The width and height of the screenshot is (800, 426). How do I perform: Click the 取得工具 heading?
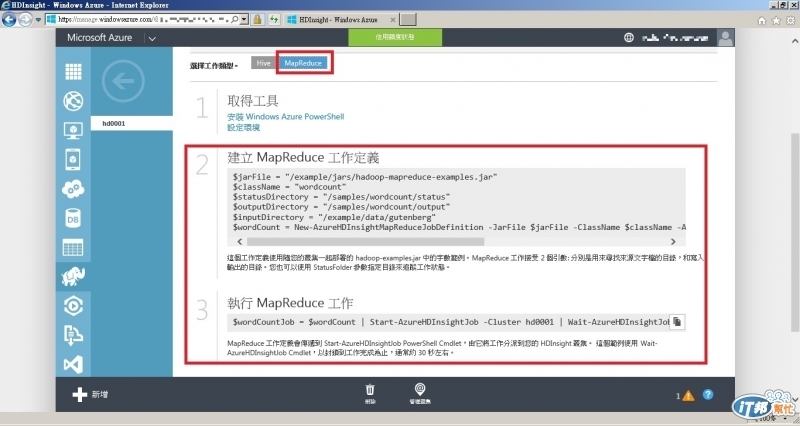pyautogui.click(x=253, y=101)
